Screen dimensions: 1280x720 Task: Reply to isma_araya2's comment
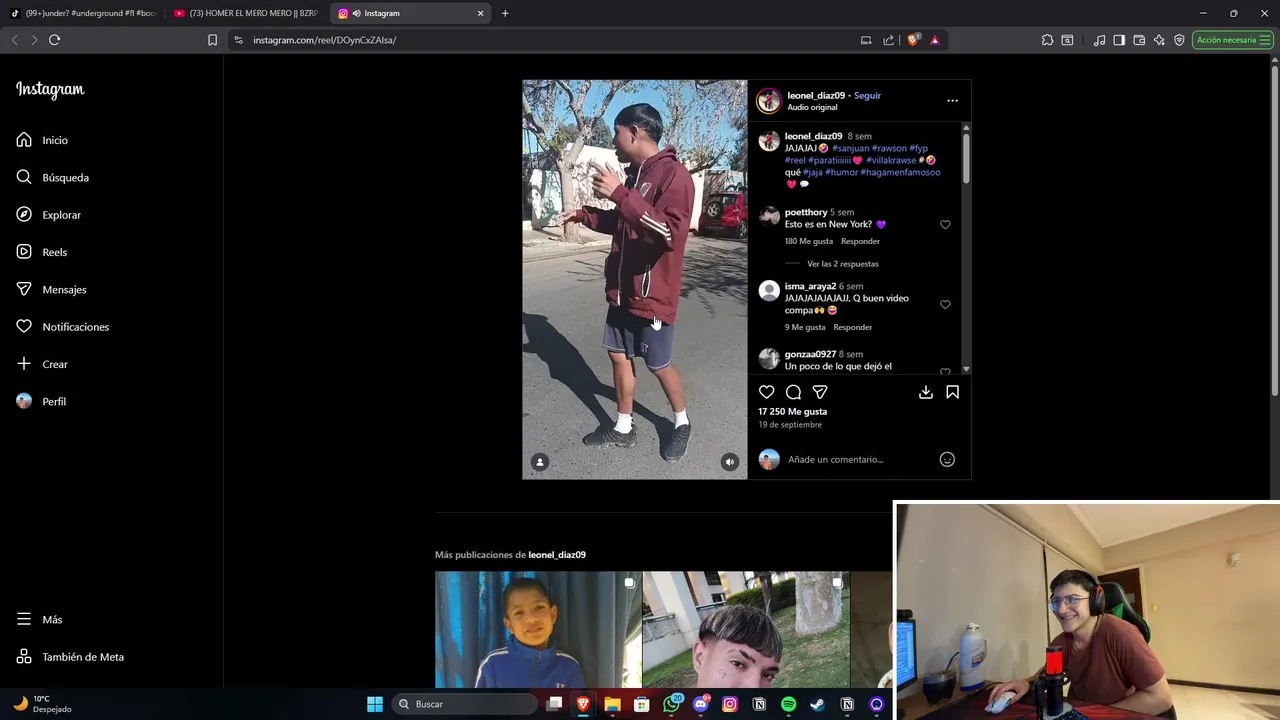[x=852, y=327]
